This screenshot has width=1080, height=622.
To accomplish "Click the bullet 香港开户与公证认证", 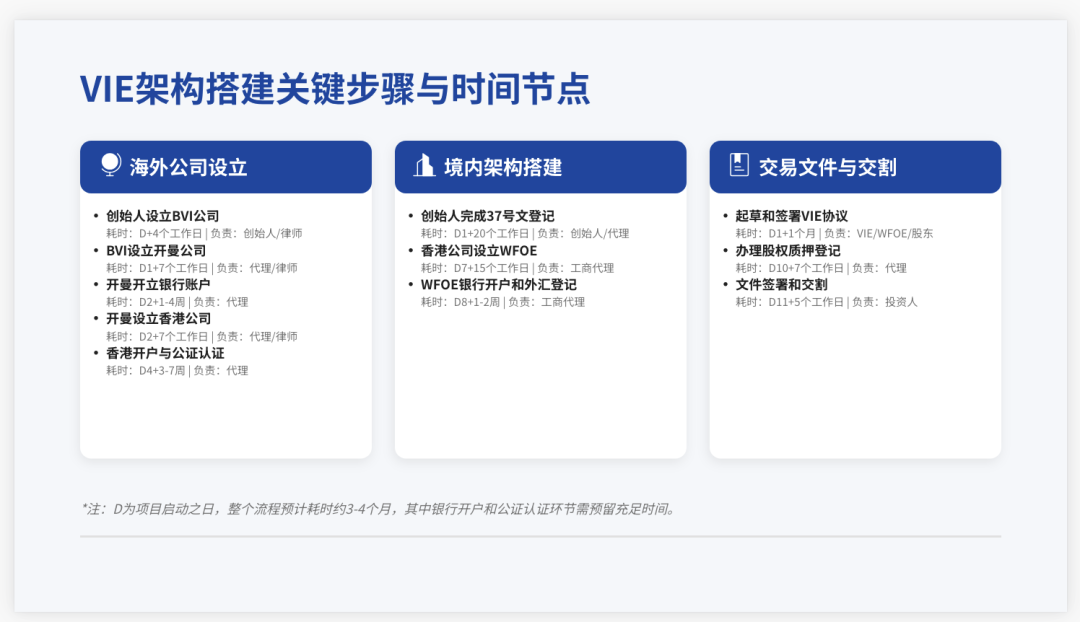I will point(165,353).
